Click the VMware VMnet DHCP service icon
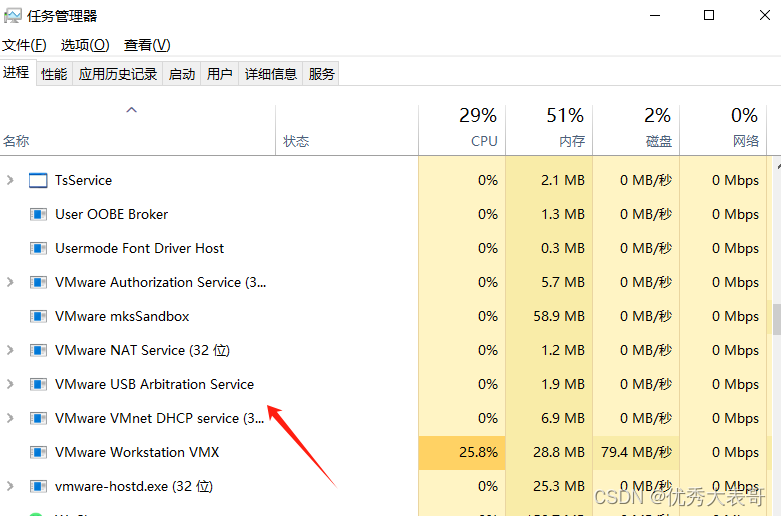The image size is (781, 516). pyautogui.click(x=38, y=418)
